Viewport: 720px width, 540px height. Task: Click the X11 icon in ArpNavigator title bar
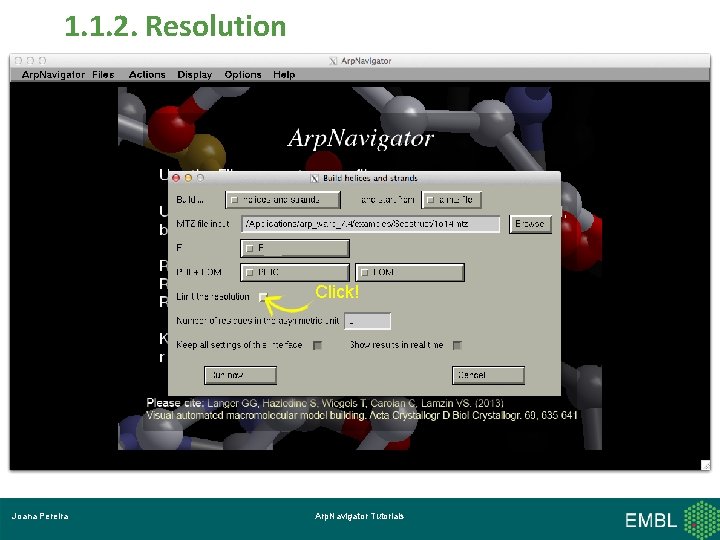(x=333, y=61)
